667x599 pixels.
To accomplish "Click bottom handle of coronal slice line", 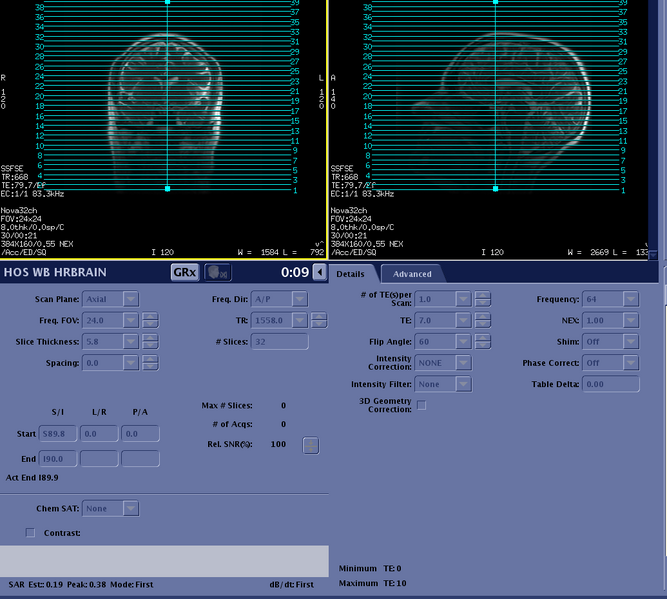I will click(168, 188).
